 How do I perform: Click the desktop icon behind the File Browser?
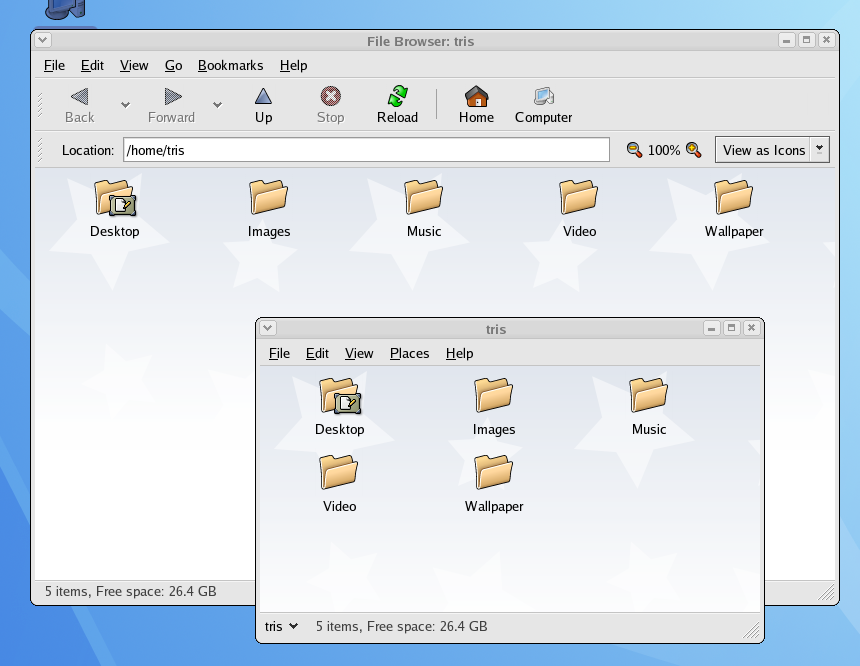click(x=65, y=9)
